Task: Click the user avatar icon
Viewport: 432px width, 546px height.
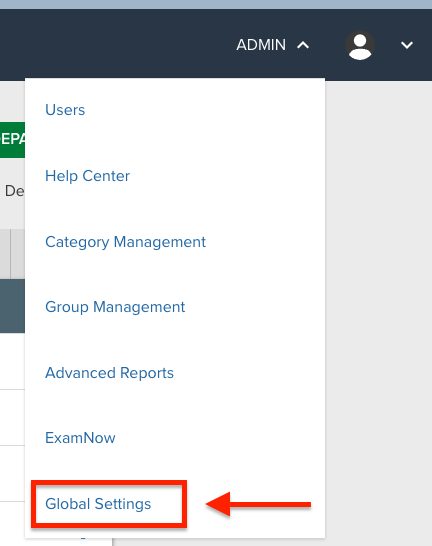Action: pyautogui.click(x=360, y=45)
